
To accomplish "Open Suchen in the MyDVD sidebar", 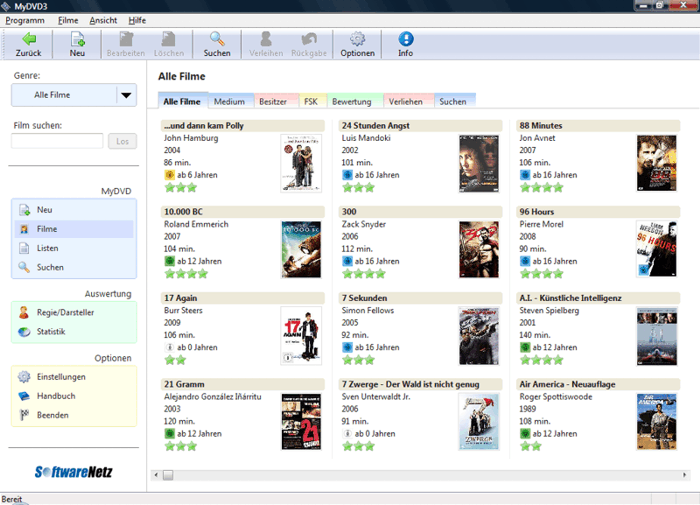I will coord(74,267).
